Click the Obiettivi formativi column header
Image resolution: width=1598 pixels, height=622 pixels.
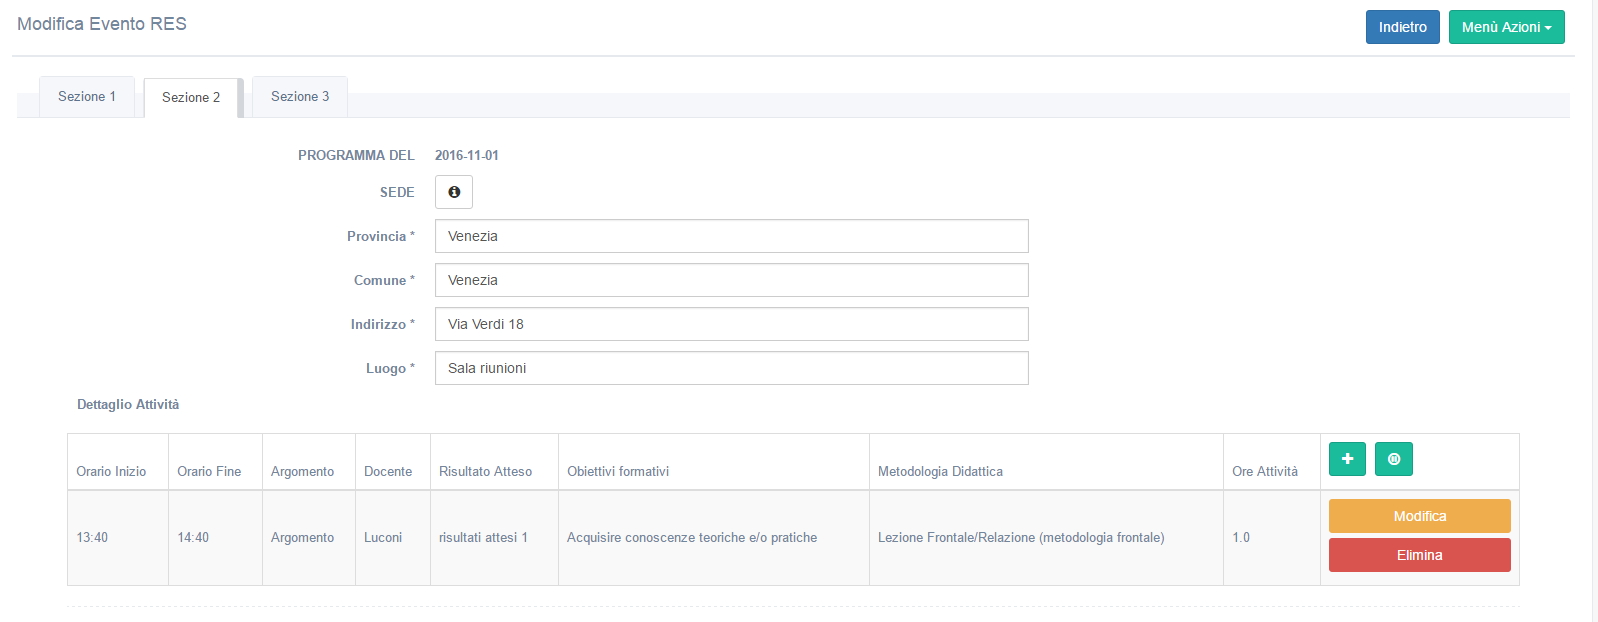(x=618, y=471)
